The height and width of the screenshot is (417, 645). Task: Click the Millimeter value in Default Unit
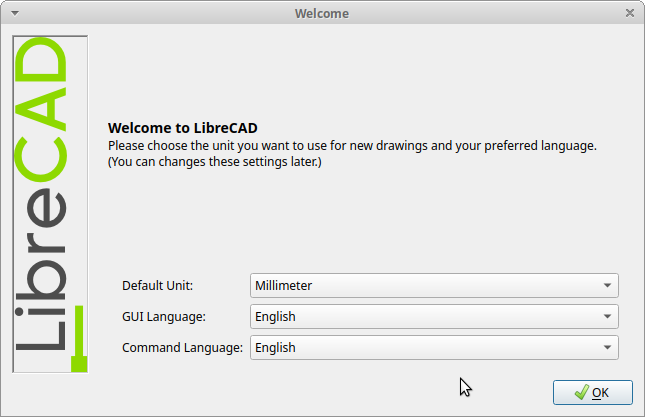click(284, 285)
